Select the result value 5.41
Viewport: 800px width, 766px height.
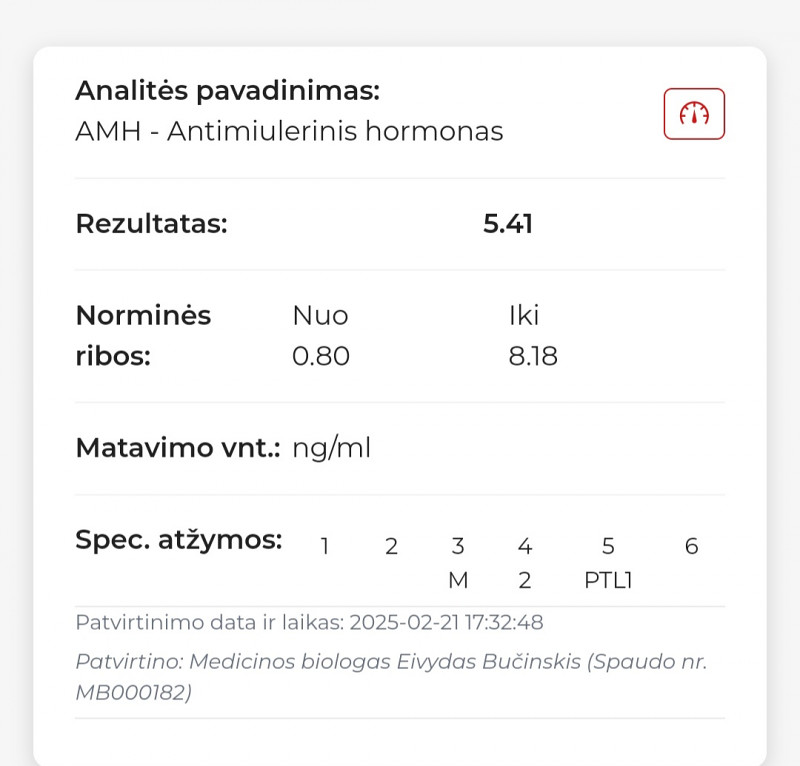point(508,223)
